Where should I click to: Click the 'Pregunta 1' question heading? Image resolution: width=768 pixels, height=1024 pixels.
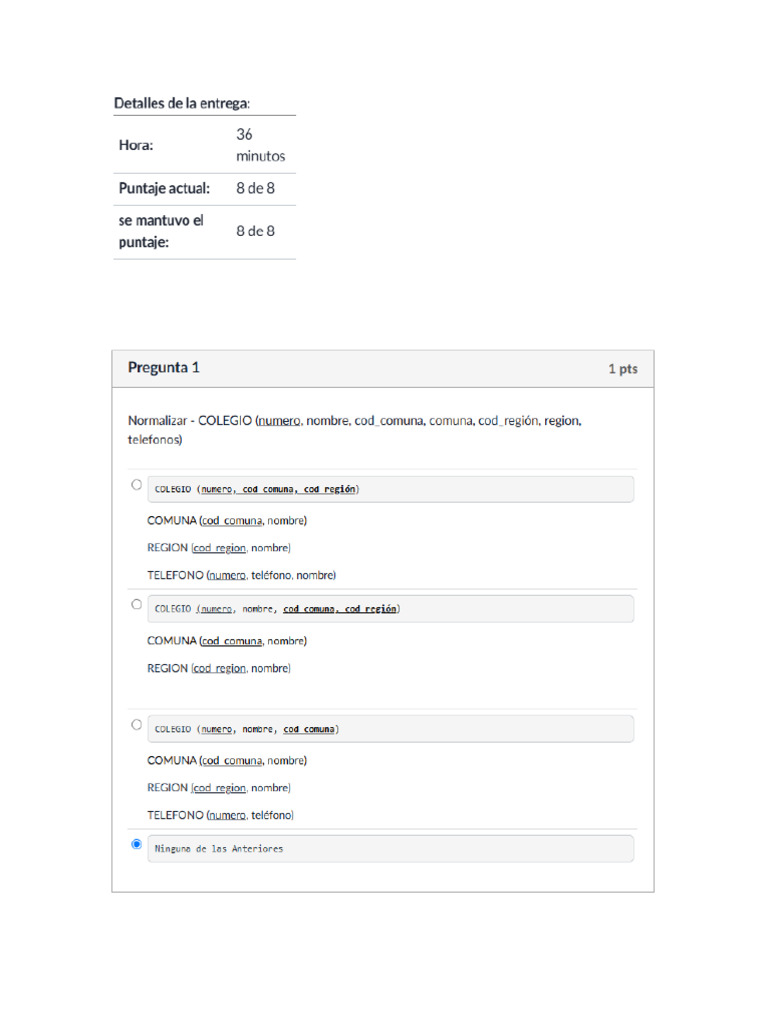click(164, 367)
